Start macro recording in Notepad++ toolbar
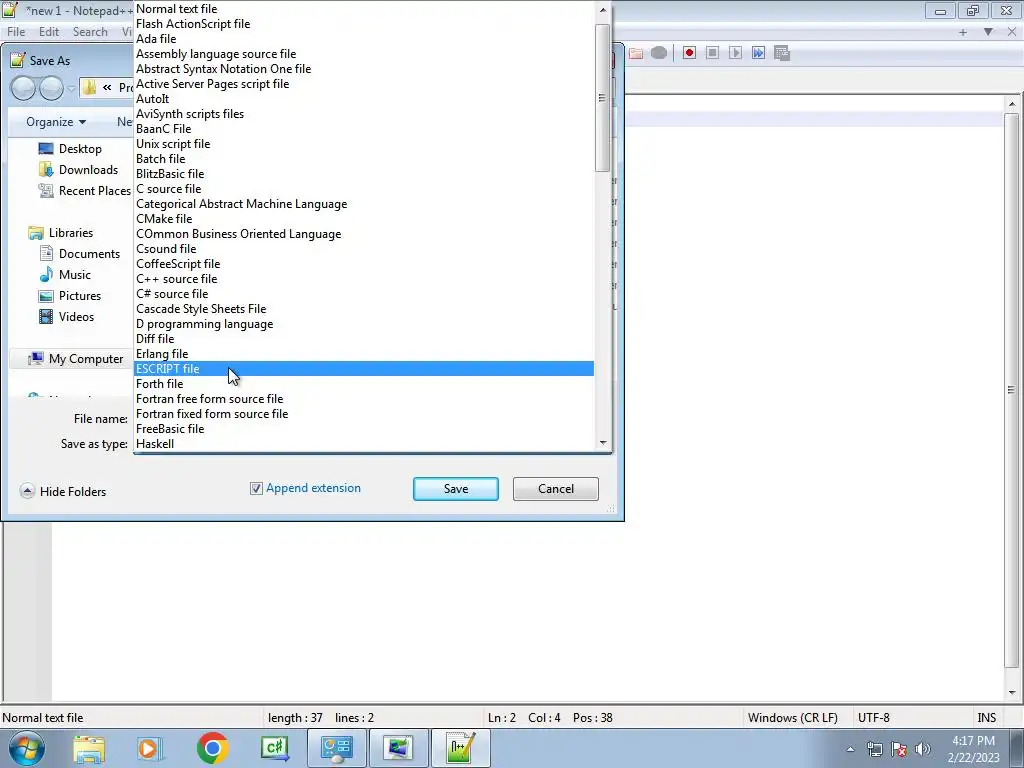The height and width of the screenshot is (768, 1024). tap(689, 53)
